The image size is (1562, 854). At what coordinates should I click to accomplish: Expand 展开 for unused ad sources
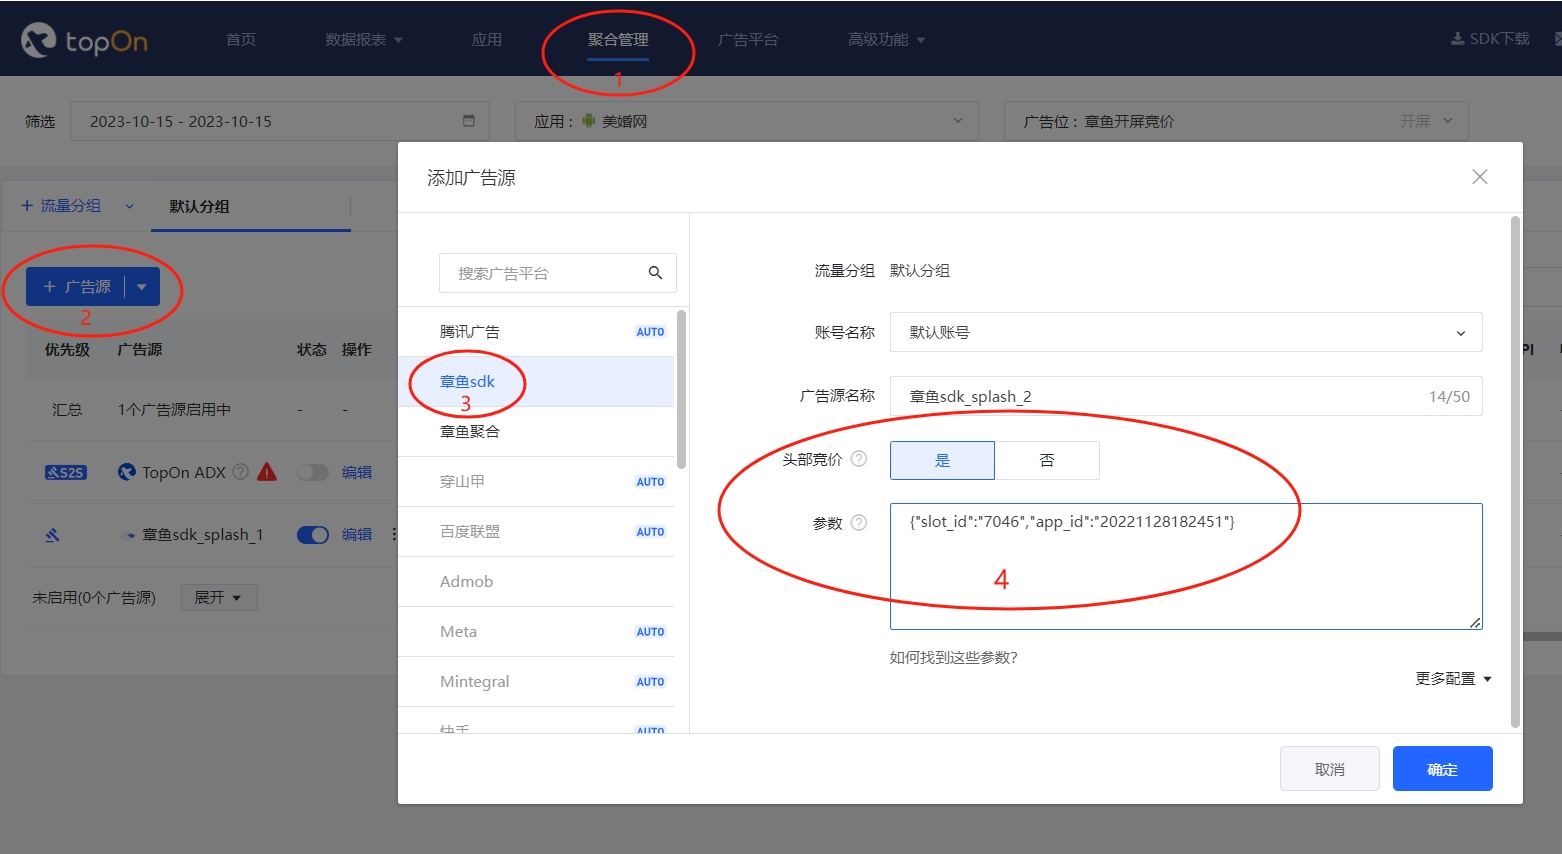[x=219, y=597]
